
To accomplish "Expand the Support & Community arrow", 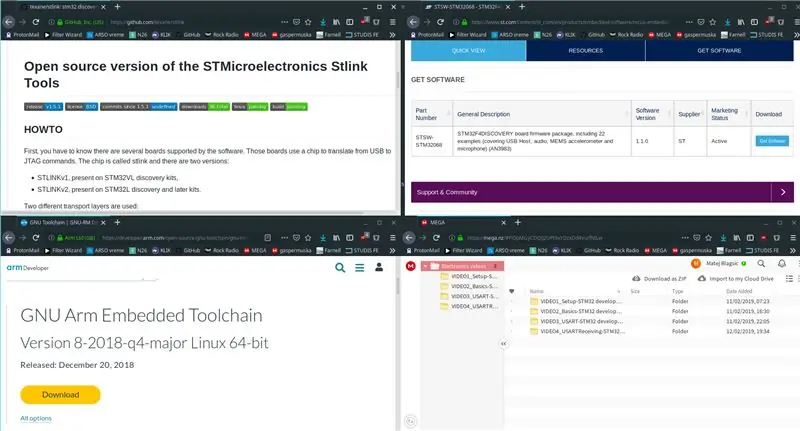I will [783, 192].
